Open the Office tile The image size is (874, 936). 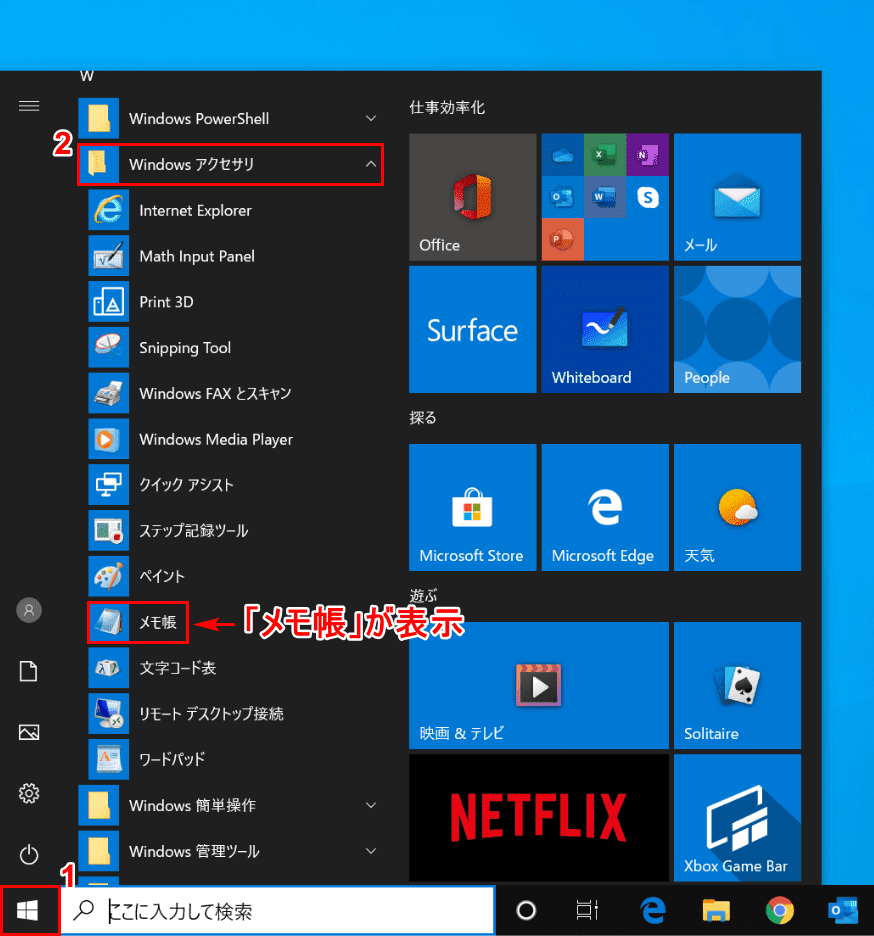(473, 197)
